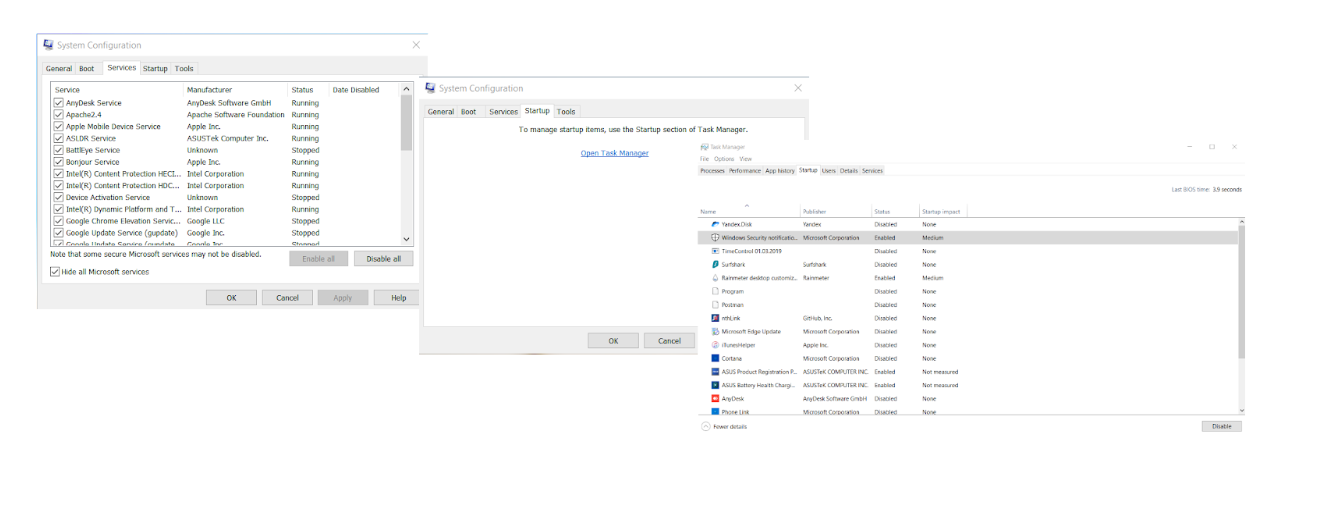This screenshot has height=528, width=1326.
Task: Click the Program blank file icon
Action: click(x=715, y=291)
